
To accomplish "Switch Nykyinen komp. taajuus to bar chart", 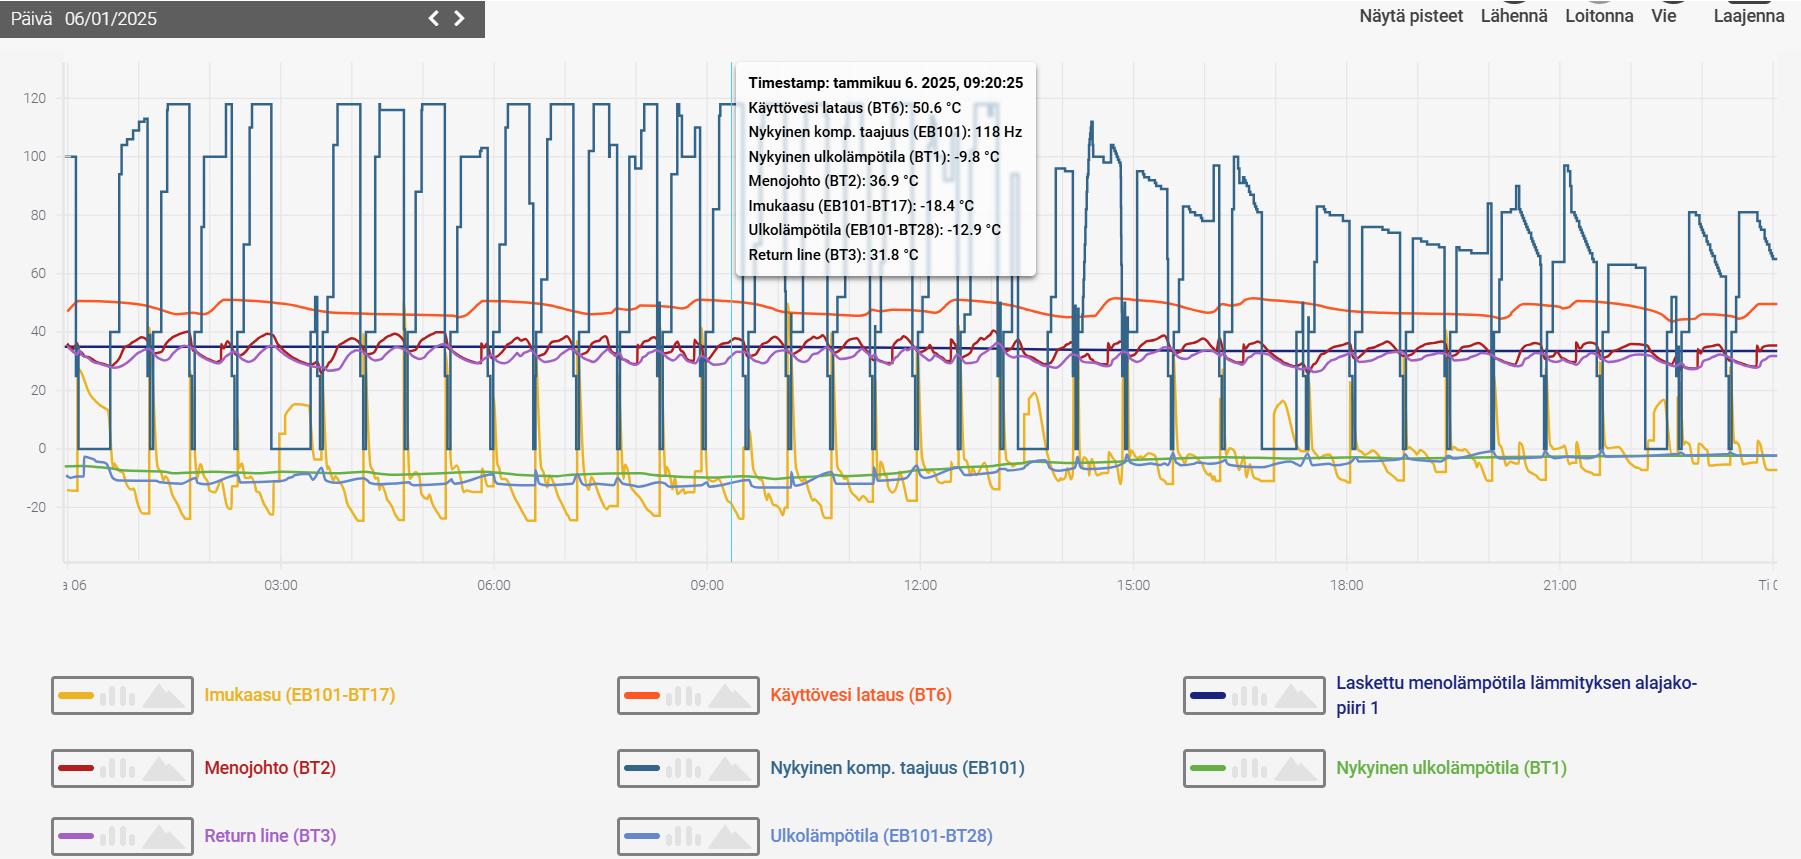I will [x=684, y=768].
